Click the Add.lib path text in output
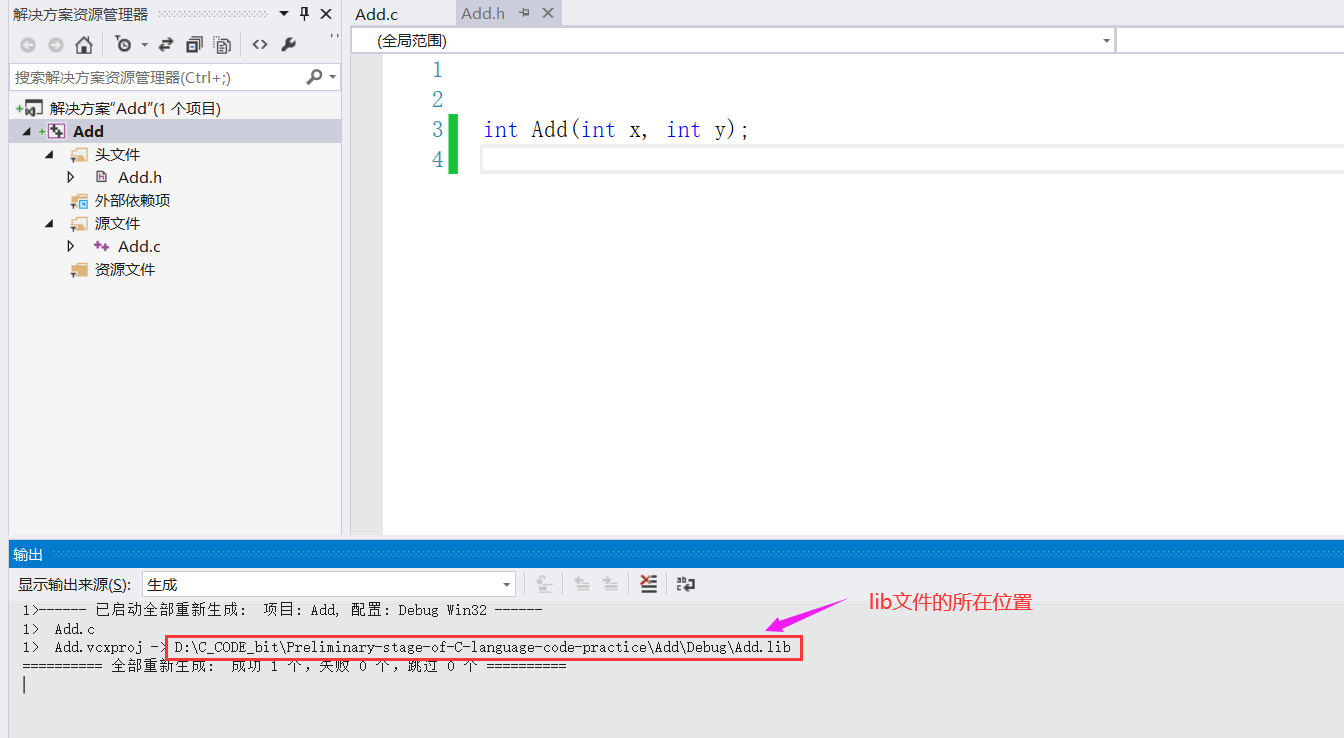The height and width of the screenshot is (738, 1344). tap(482, 647)
